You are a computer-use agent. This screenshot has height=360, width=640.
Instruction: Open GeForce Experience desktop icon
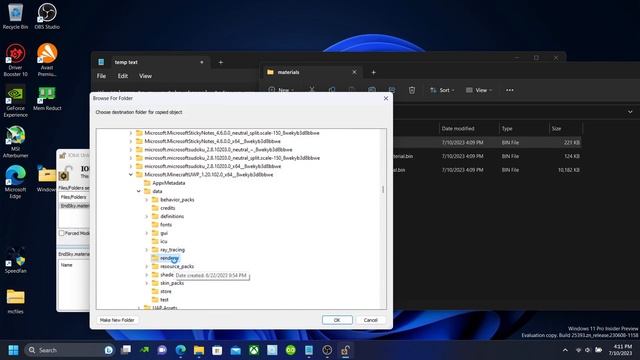16,101
